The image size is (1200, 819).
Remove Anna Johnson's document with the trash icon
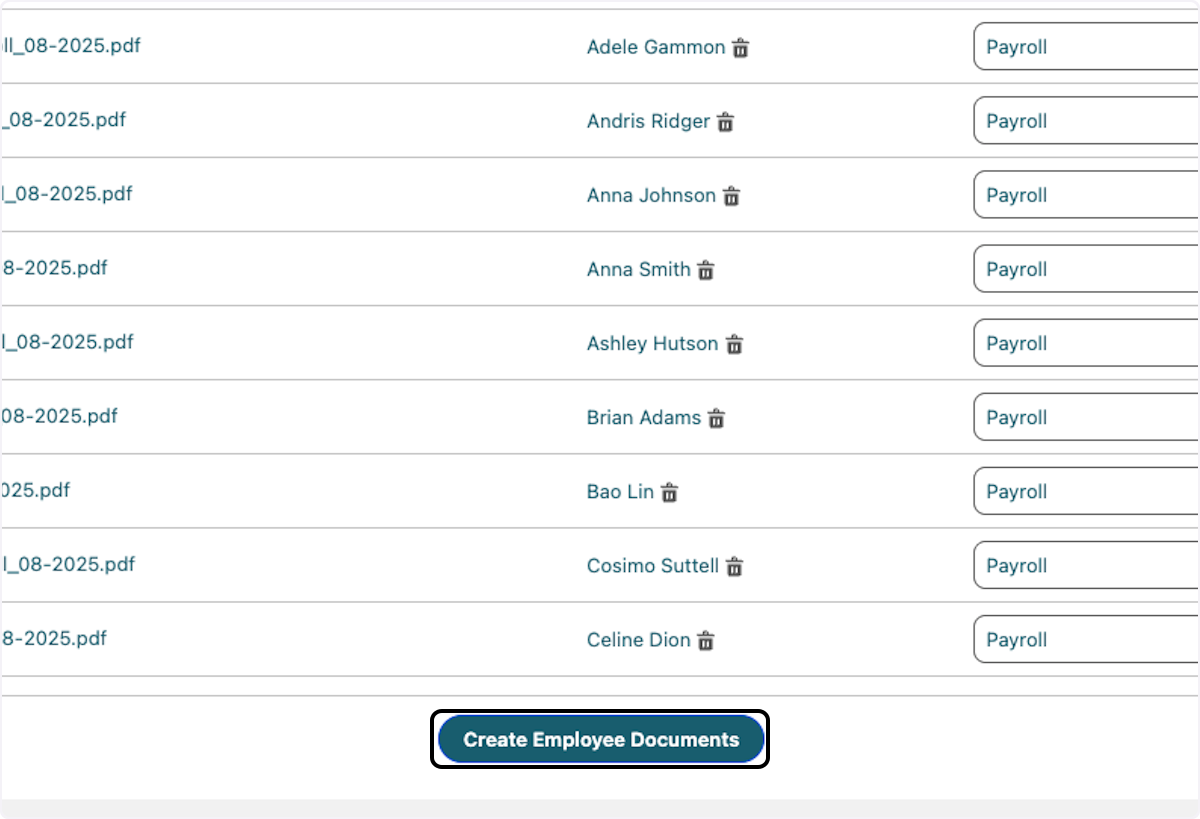click(730, 196)
